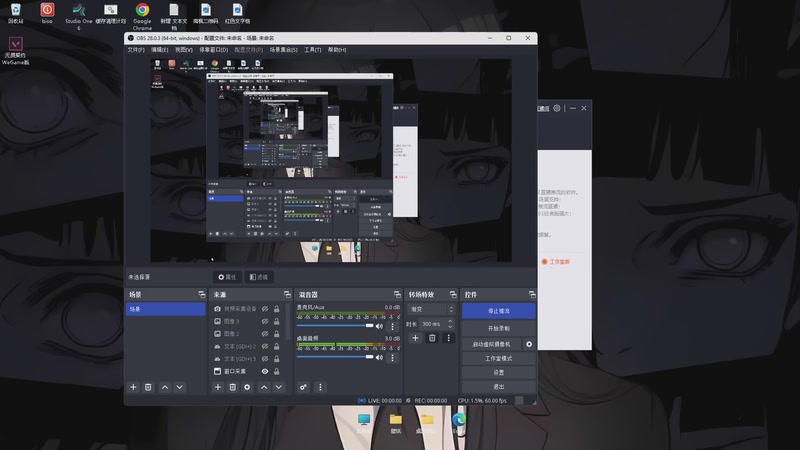Mute the 麦克风/Aux speaker icon
Image resolution: width=800 pixels, height=450 pixels.
point(379,326)
